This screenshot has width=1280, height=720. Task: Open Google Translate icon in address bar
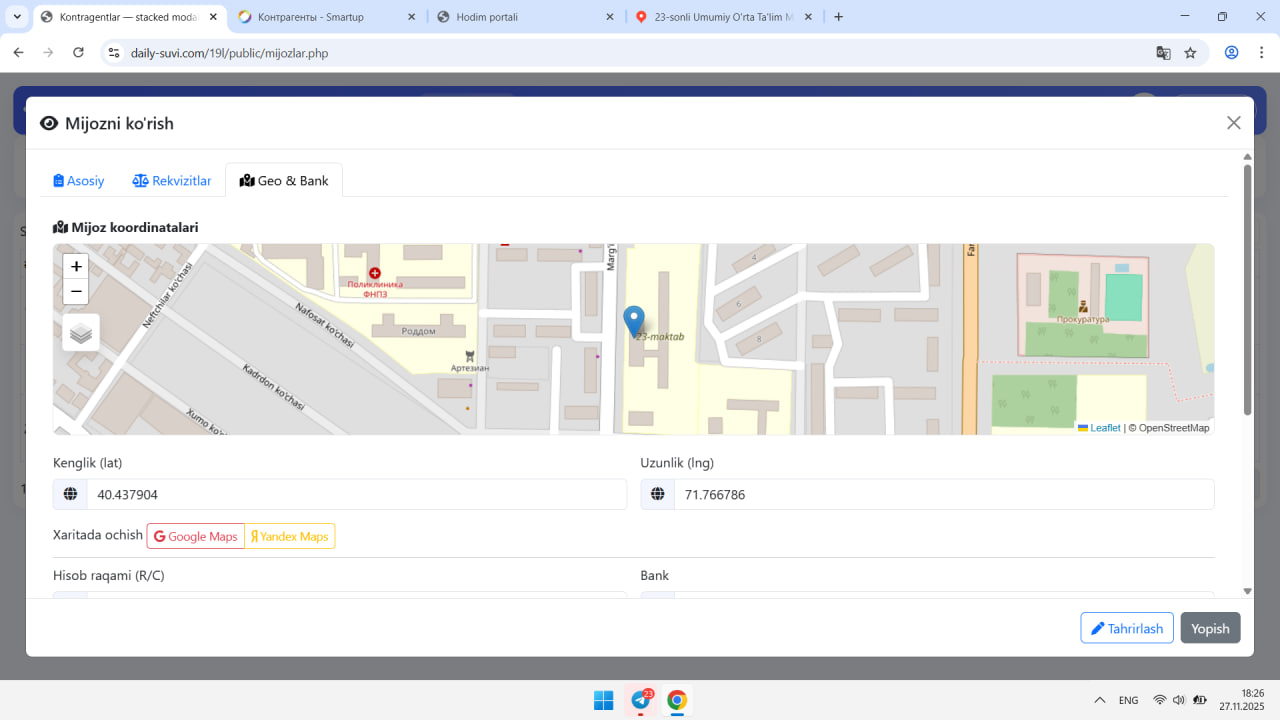click(x=1163, y=53)
